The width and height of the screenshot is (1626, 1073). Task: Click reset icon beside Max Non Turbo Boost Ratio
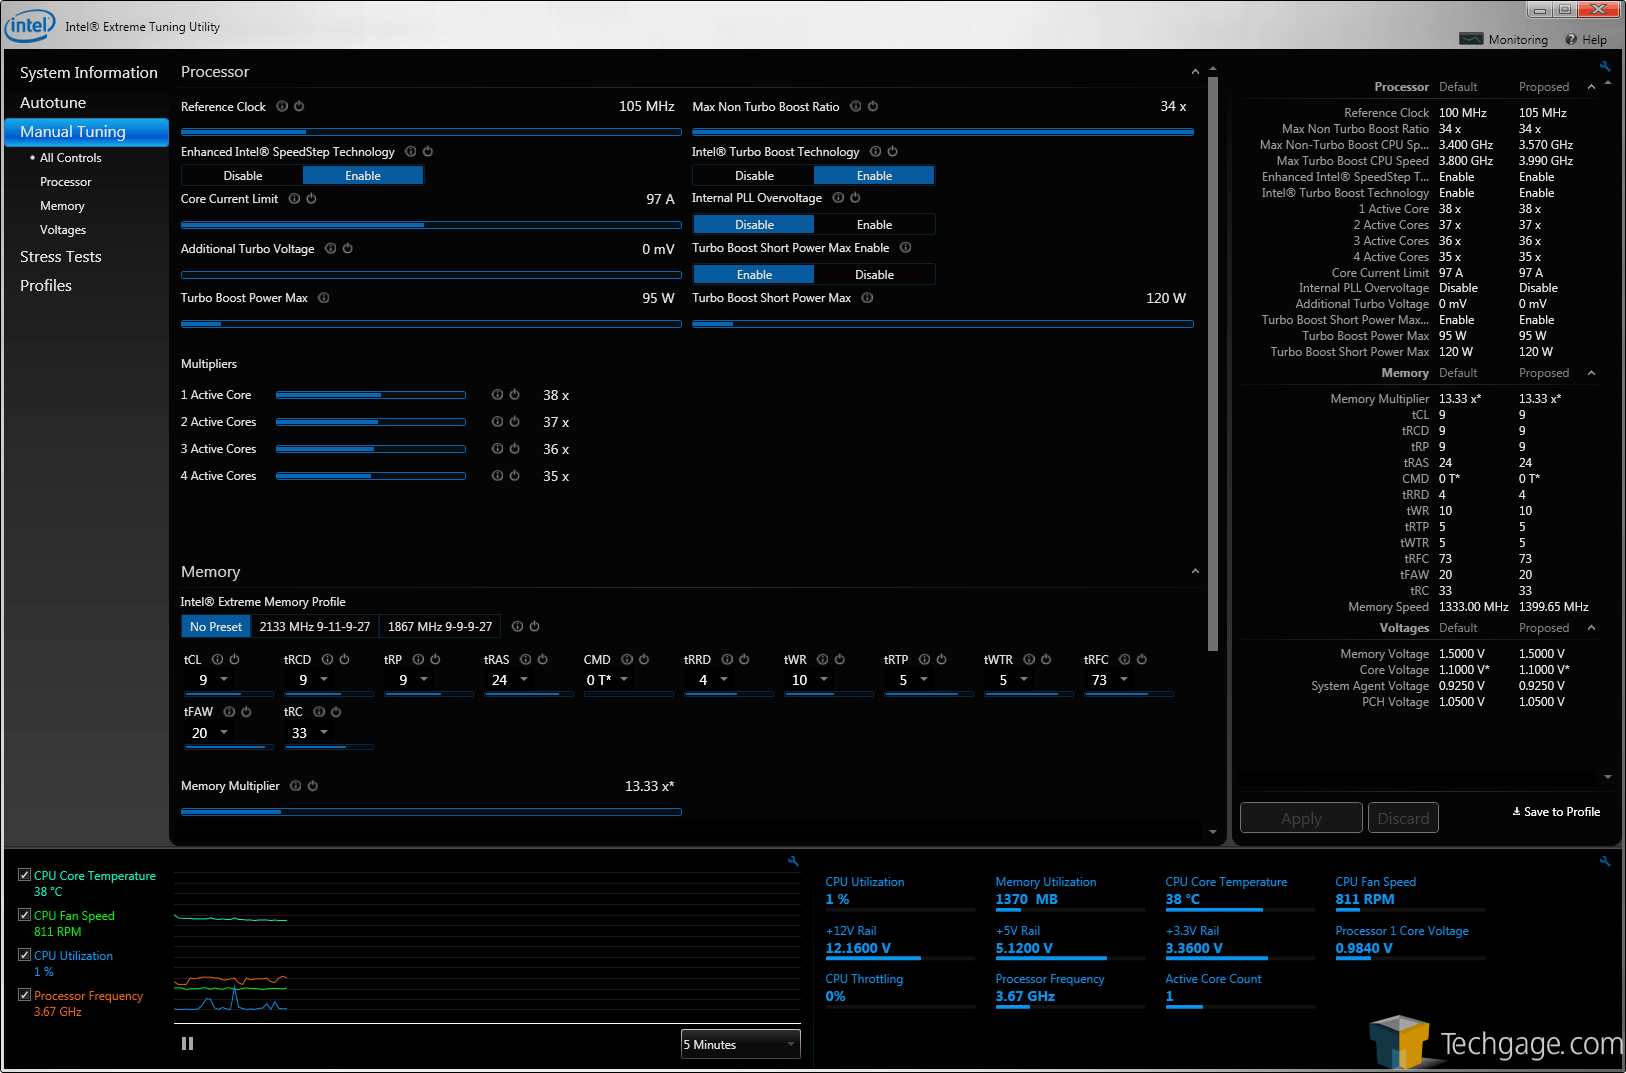873,106
